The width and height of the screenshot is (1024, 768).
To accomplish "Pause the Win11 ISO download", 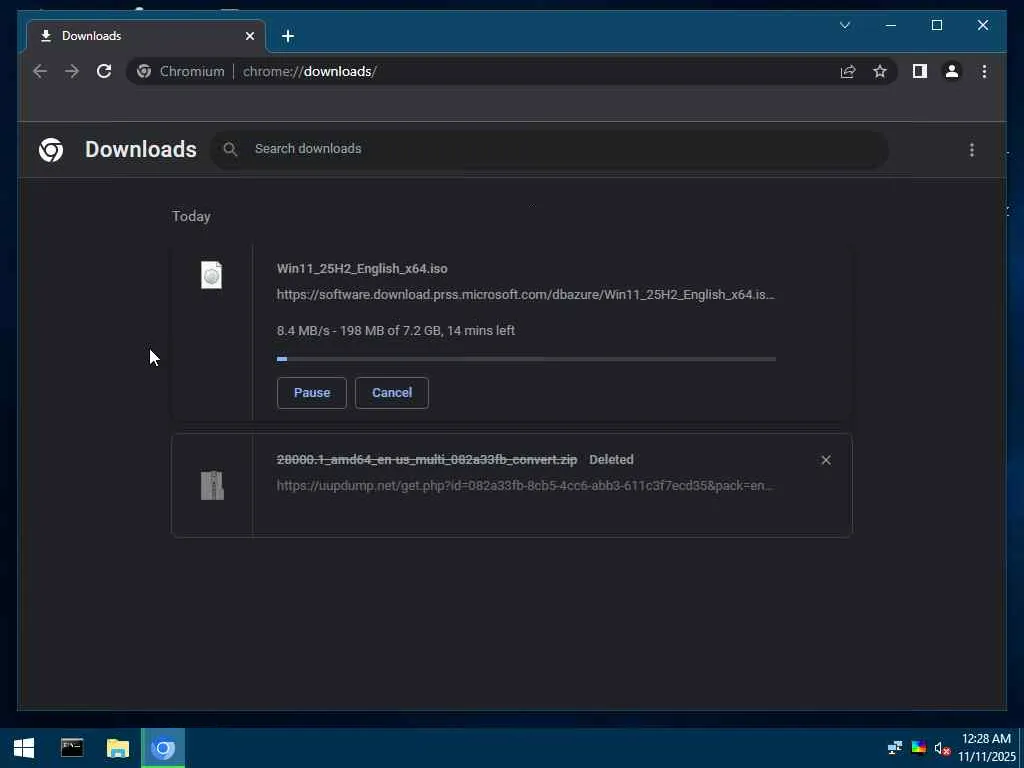I will tap(312, 392).
